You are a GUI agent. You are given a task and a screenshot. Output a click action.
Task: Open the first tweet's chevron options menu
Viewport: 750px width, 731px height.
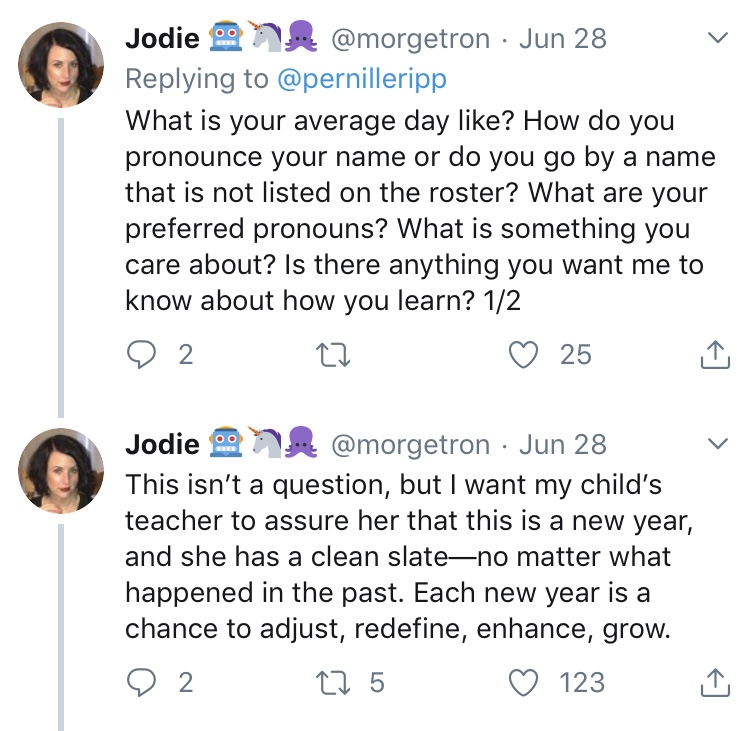717,39
